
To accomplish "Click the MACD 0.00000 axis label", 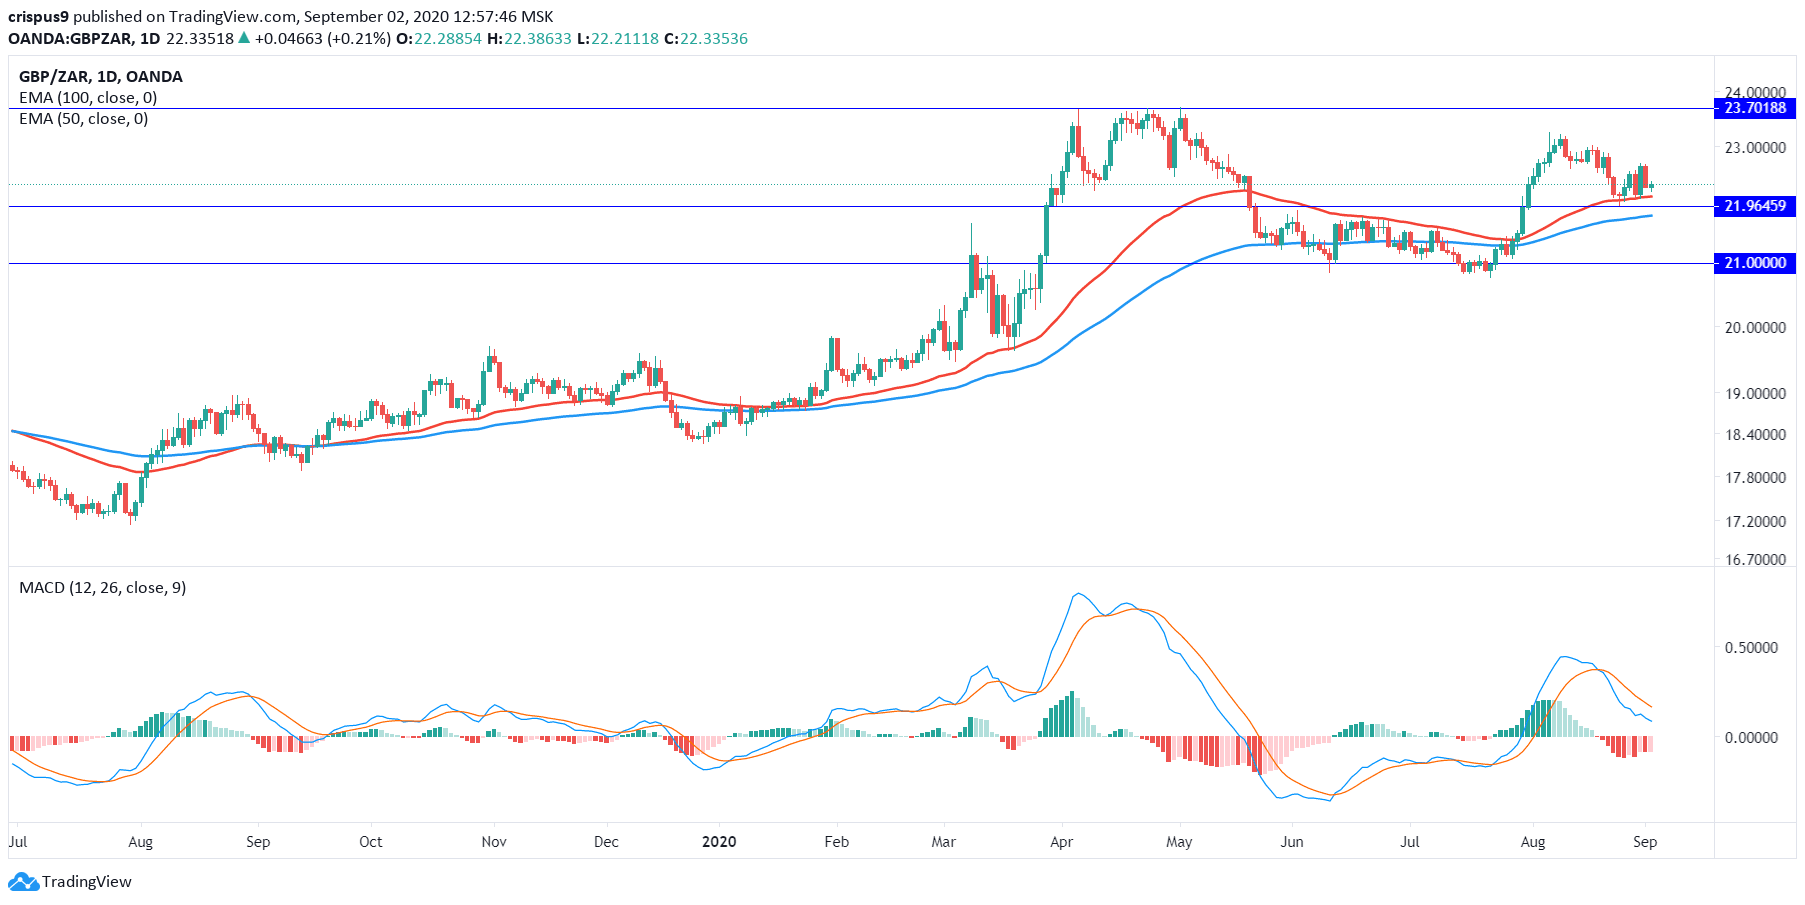I will click(x=1751, y=738).
